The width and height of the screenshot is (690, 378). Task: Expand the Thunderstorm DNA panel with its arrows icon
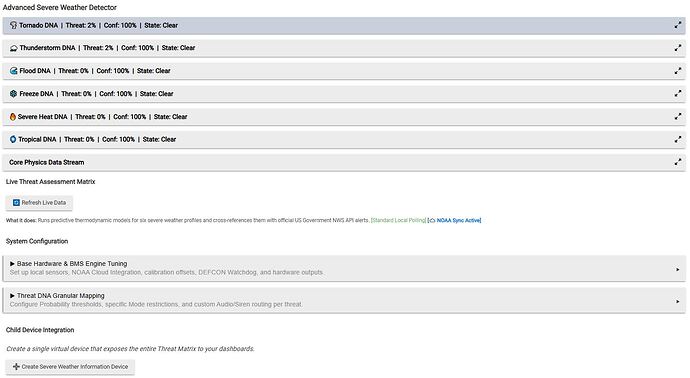click(678, 48)
